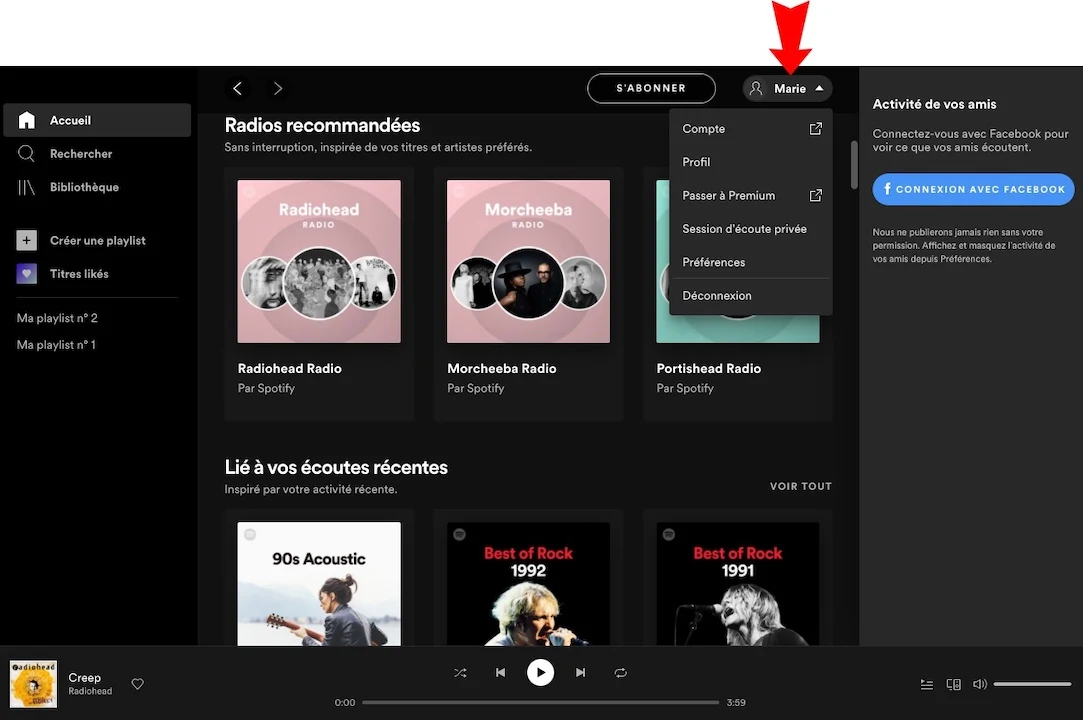Start Session d'écoute privée
1083x720 pixels.
click(x=751, y=229)
